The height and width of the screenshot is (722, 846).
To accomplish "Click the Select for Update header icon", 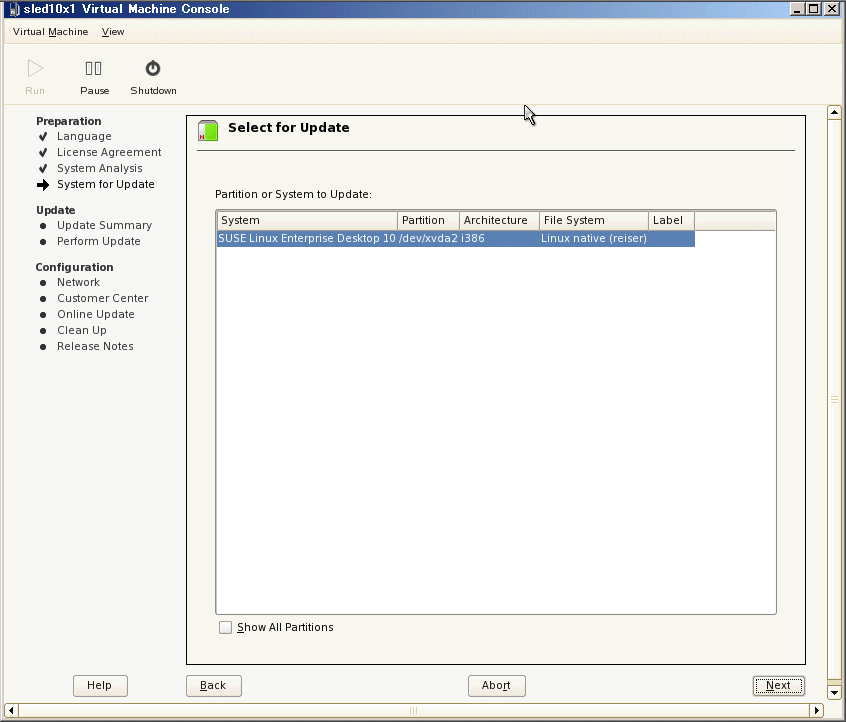I will [x=208, y=131].
